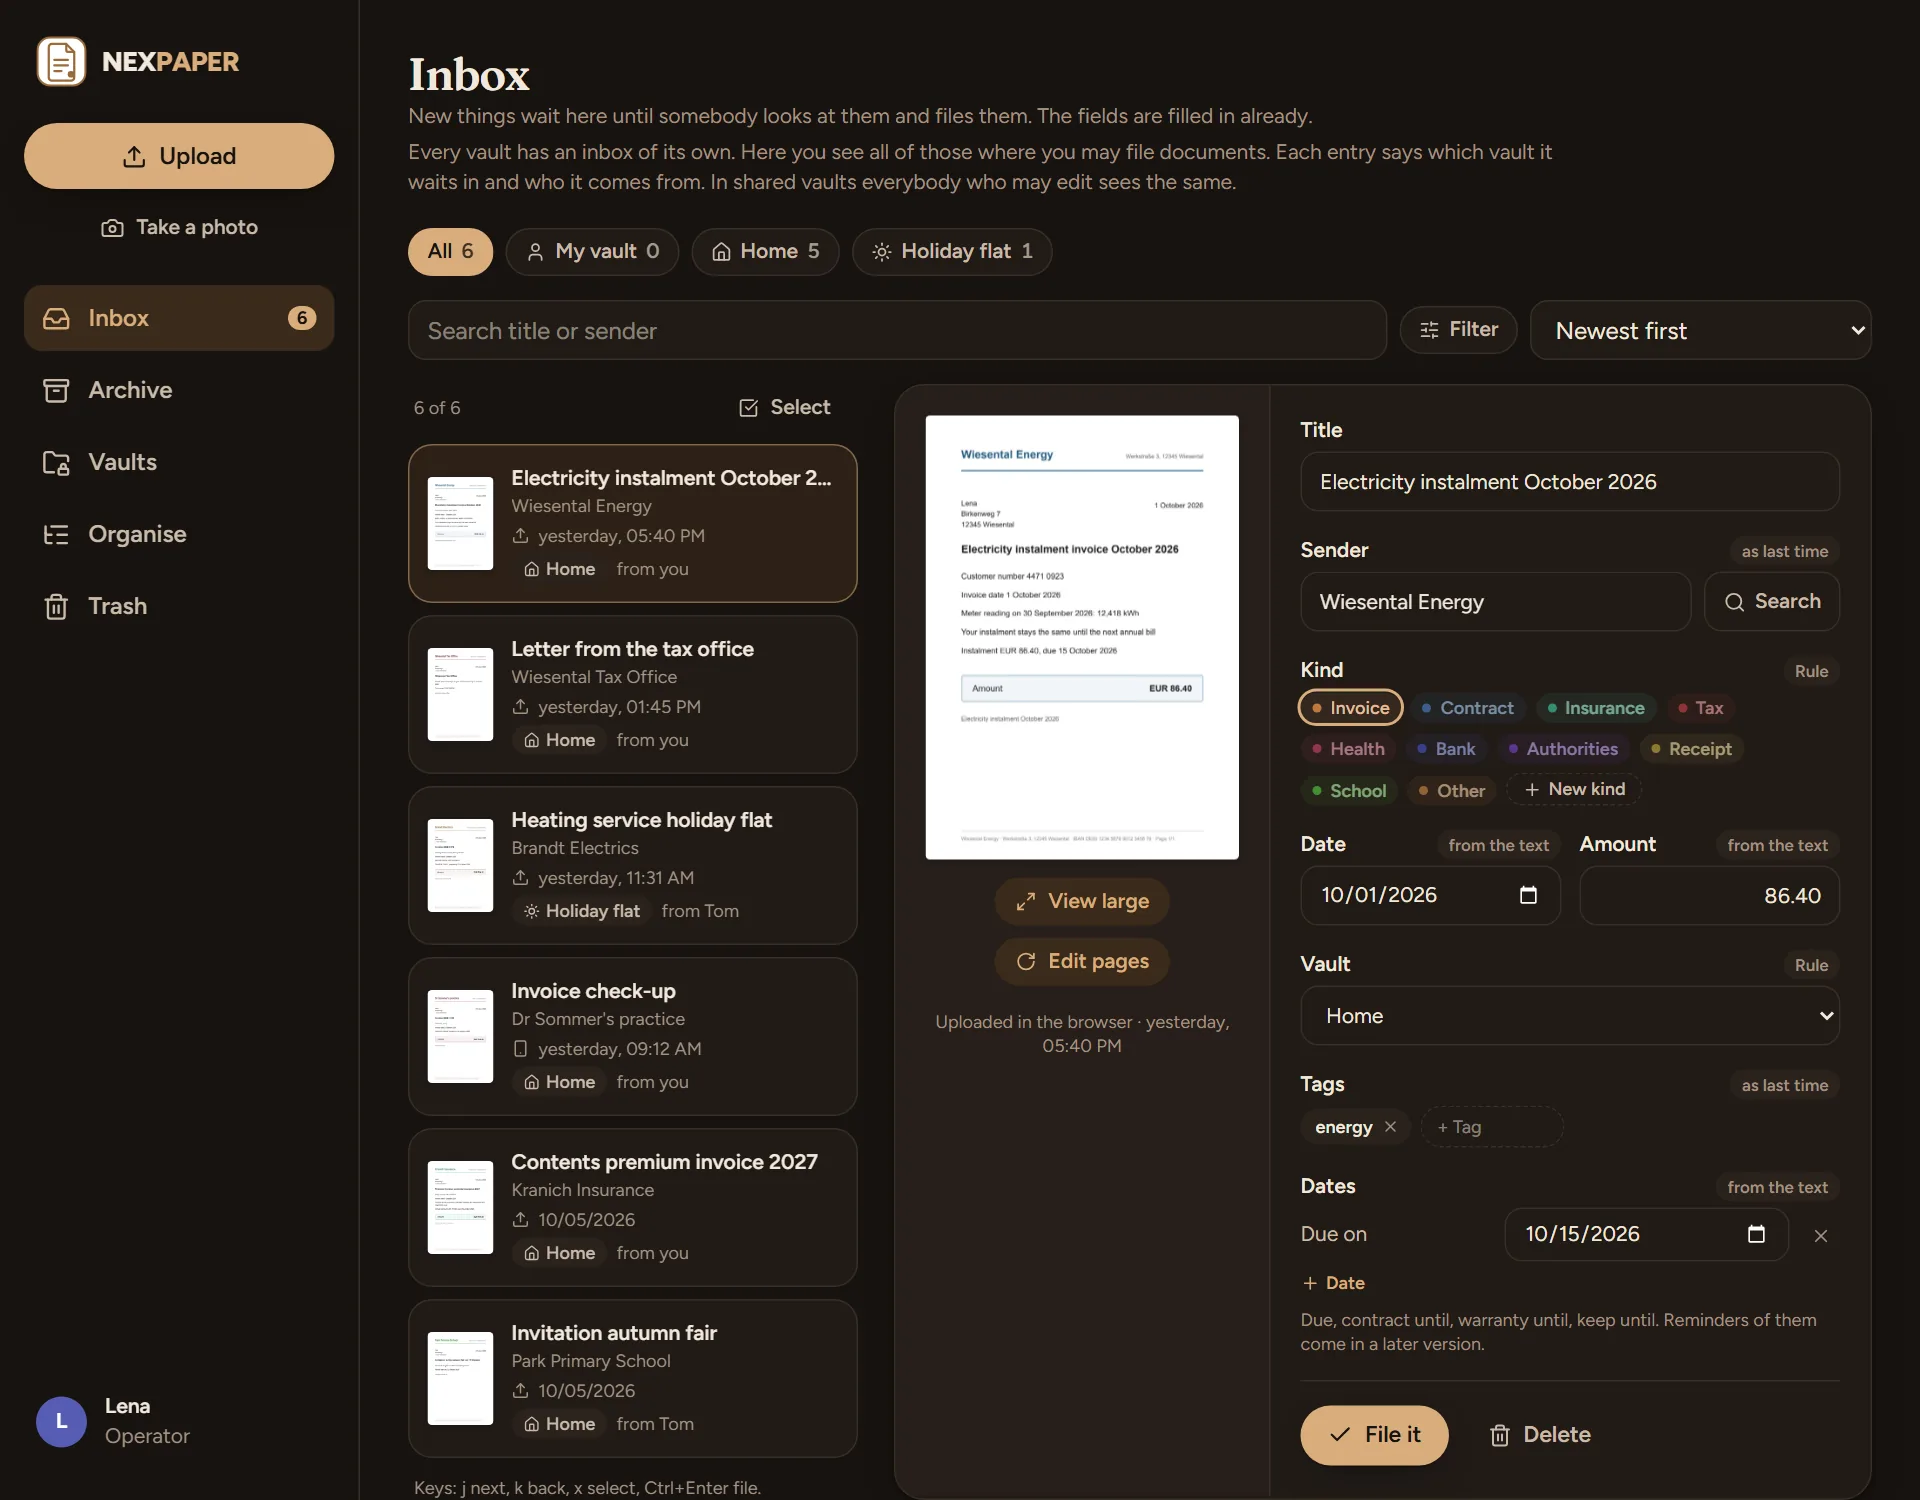The width and height of the screenshot is (1920, 1500).
Task: Select the Authorities kind chip
Action: (1563, 749)
